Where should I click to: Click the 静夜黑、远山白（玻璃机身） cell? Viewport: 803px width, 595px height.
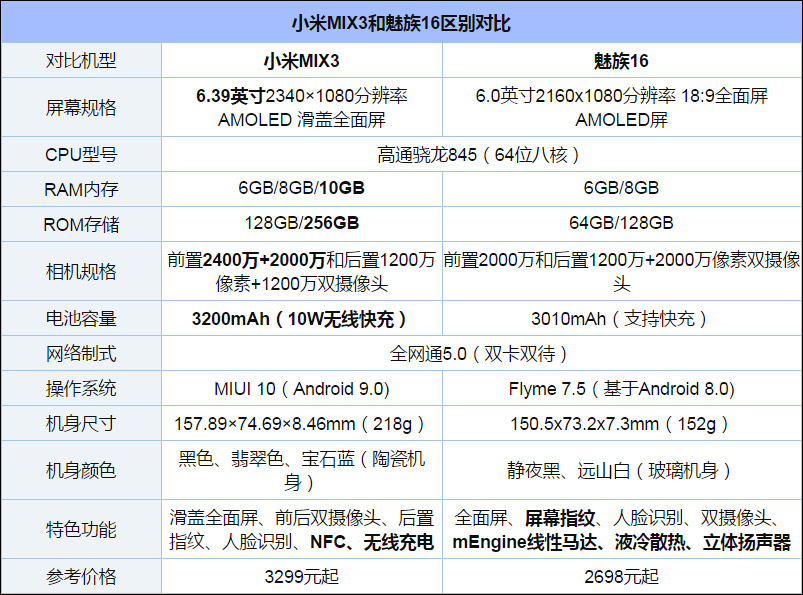(622, 470)
